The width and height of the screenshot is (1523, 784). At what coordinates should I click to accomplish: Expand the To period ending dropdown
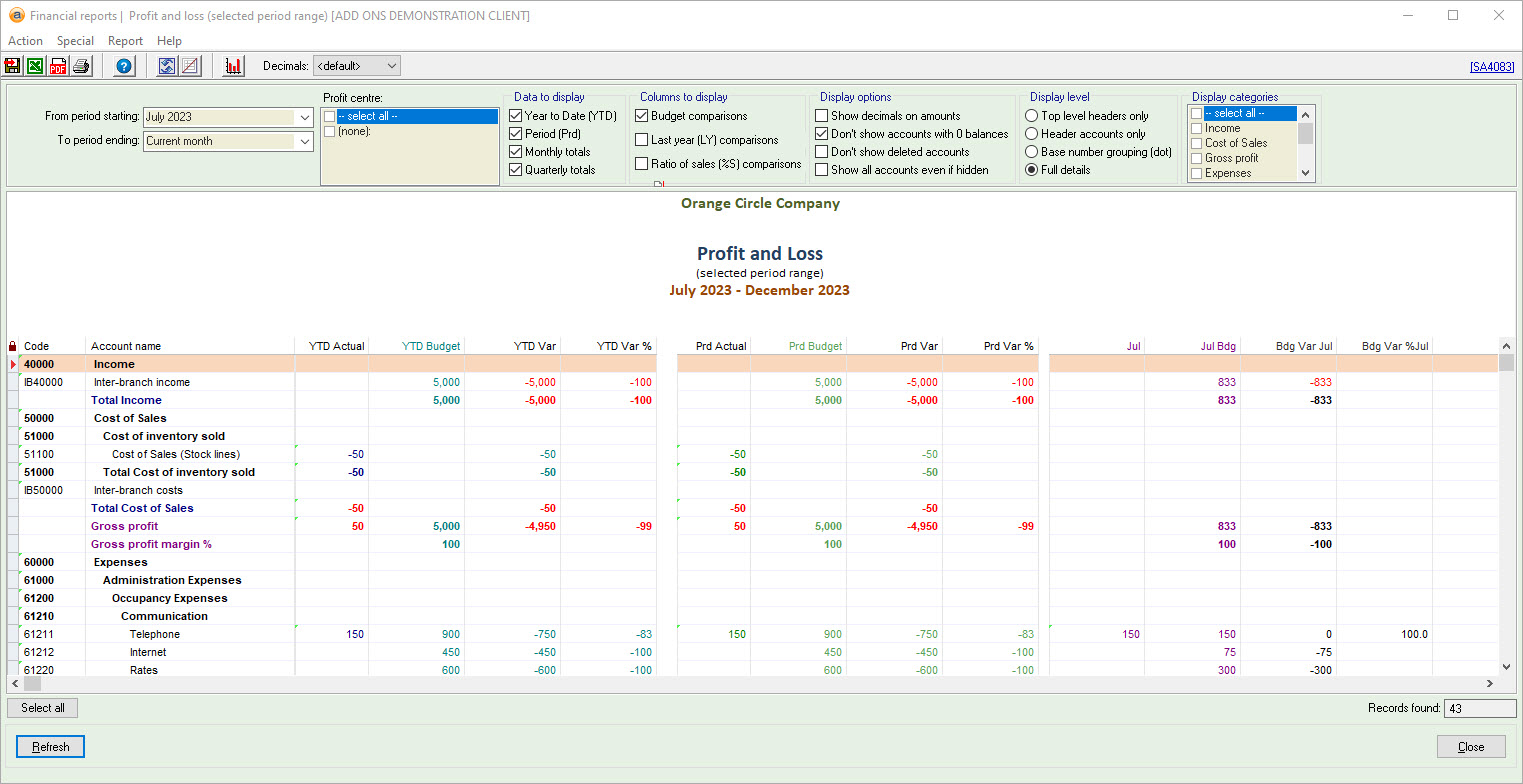coord(305,141)
